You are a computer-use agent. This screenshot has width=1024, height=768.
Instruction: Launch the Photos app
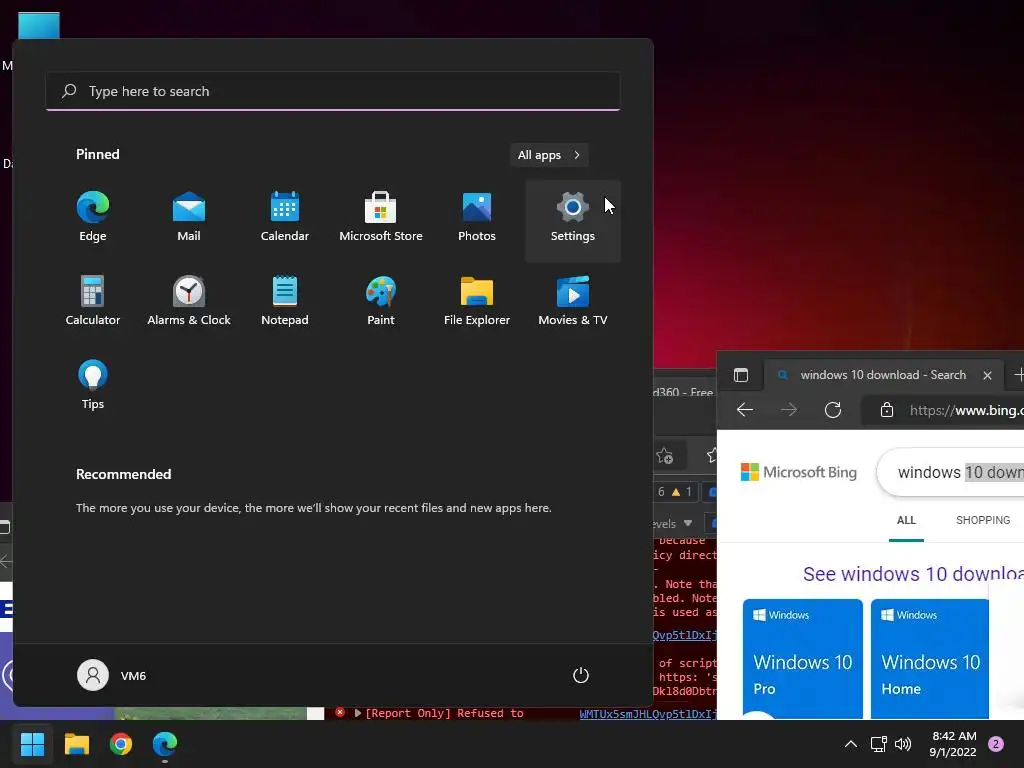click(477, 217)
